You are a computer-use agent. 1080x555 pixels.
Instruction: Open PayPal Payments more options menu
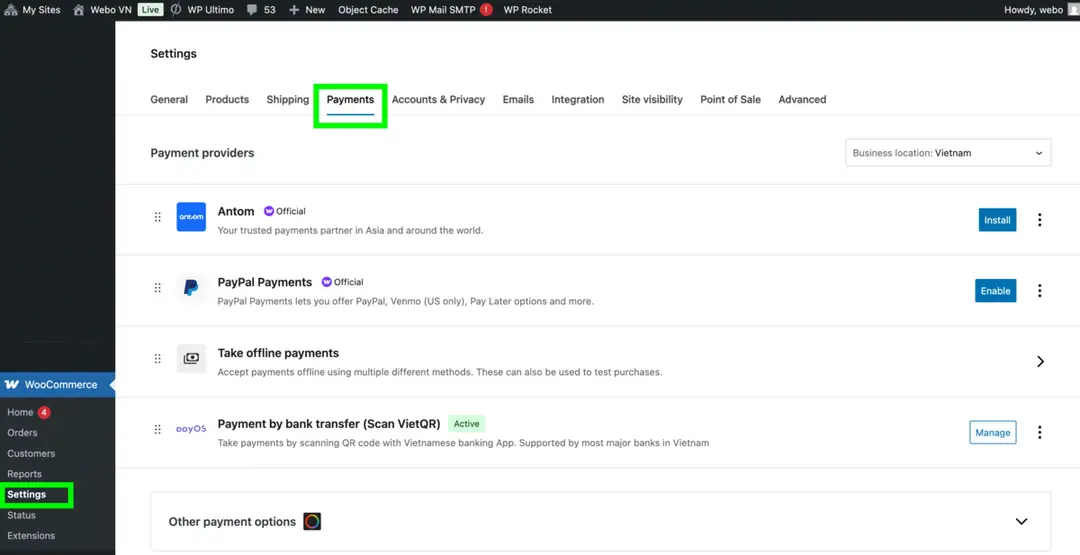tap(1039, 291)
